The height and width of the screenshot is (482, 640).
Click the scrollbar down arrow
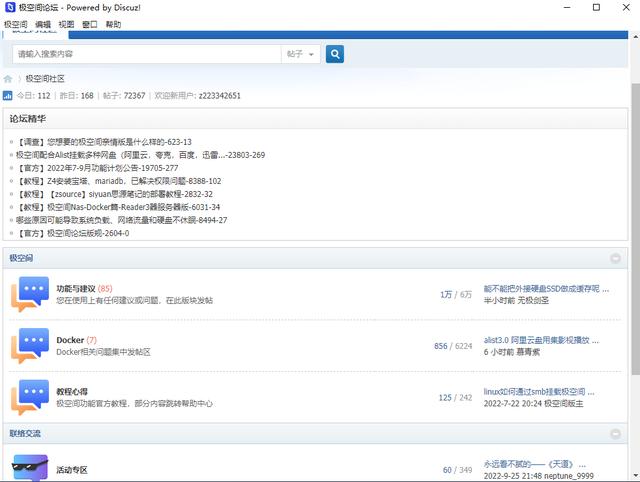click(x=636, y=475)
